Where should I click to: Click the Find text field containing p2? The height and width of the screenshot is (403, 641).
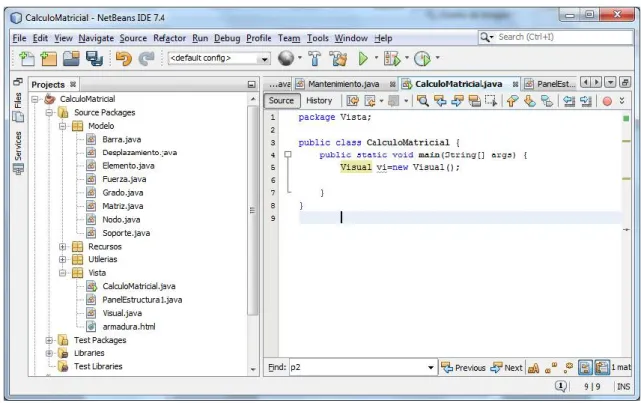[357, 367]
